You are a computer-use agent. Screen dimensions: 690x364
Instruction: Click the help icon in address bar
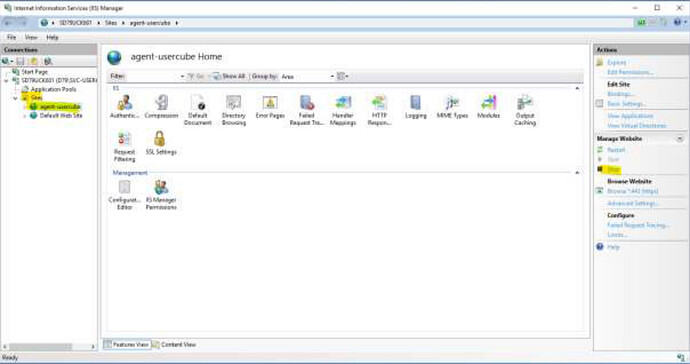(x=678, y=22)
